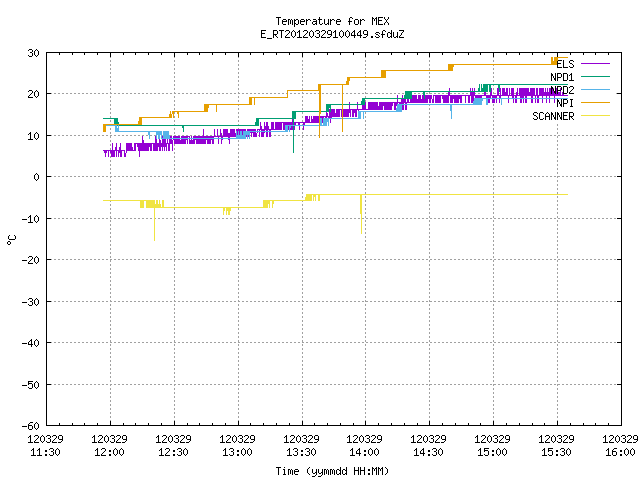Viewport: 640px width, 480px height.
Task: Click the y-axis value -20
Action: point(31,260)
